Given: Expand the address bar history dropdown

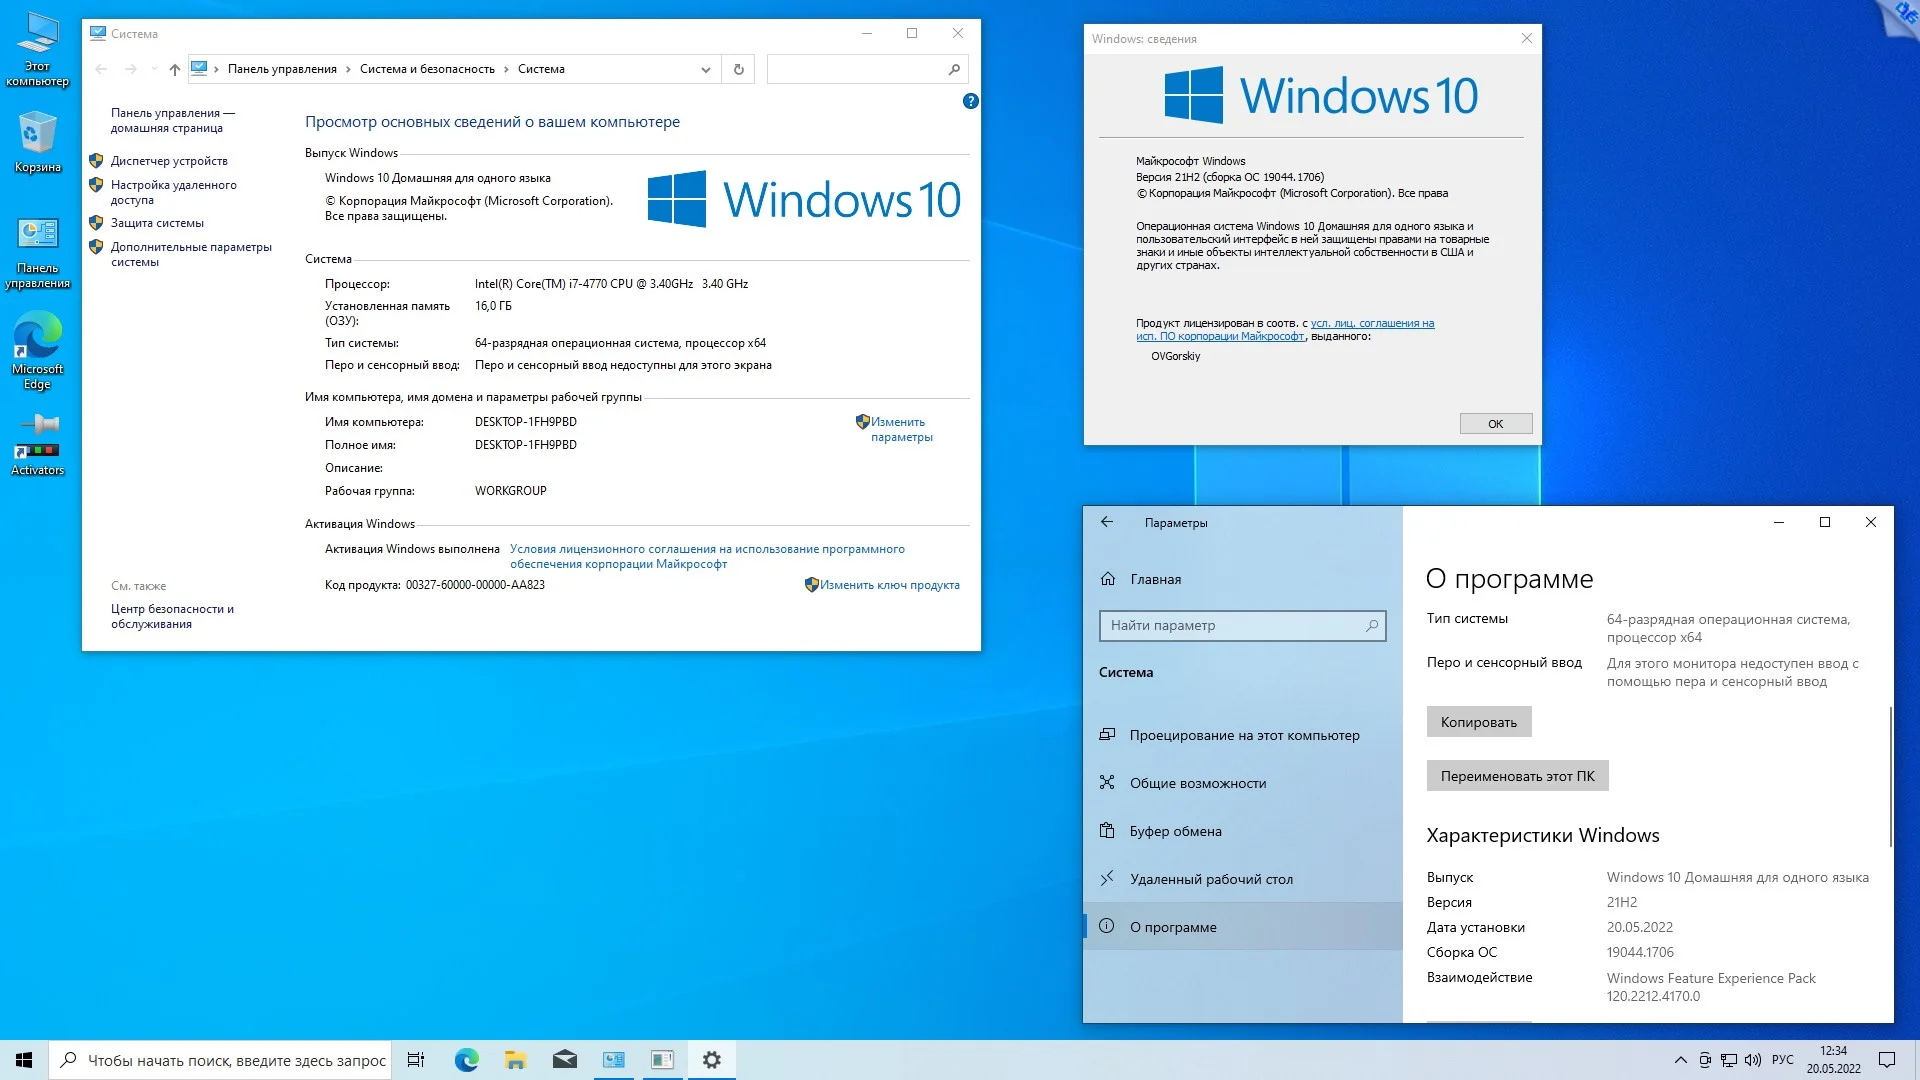Looking at the screenshot, I should coord(705,69).
